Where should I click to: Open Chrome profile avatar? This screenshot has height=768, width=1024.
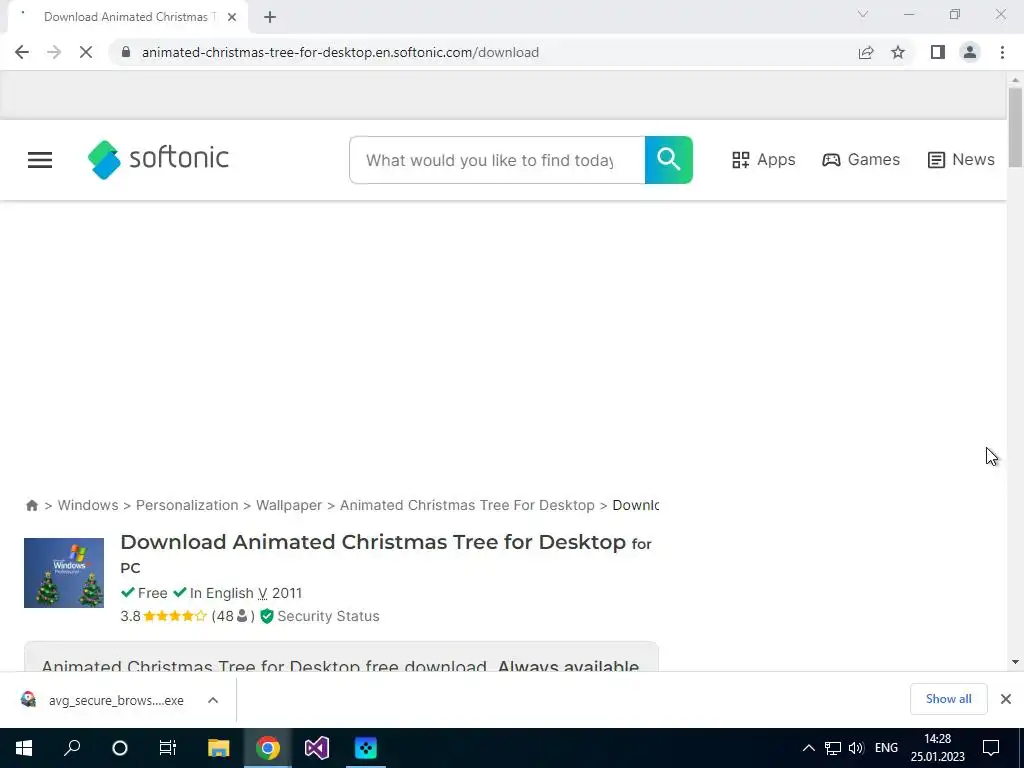coord(970,52)
